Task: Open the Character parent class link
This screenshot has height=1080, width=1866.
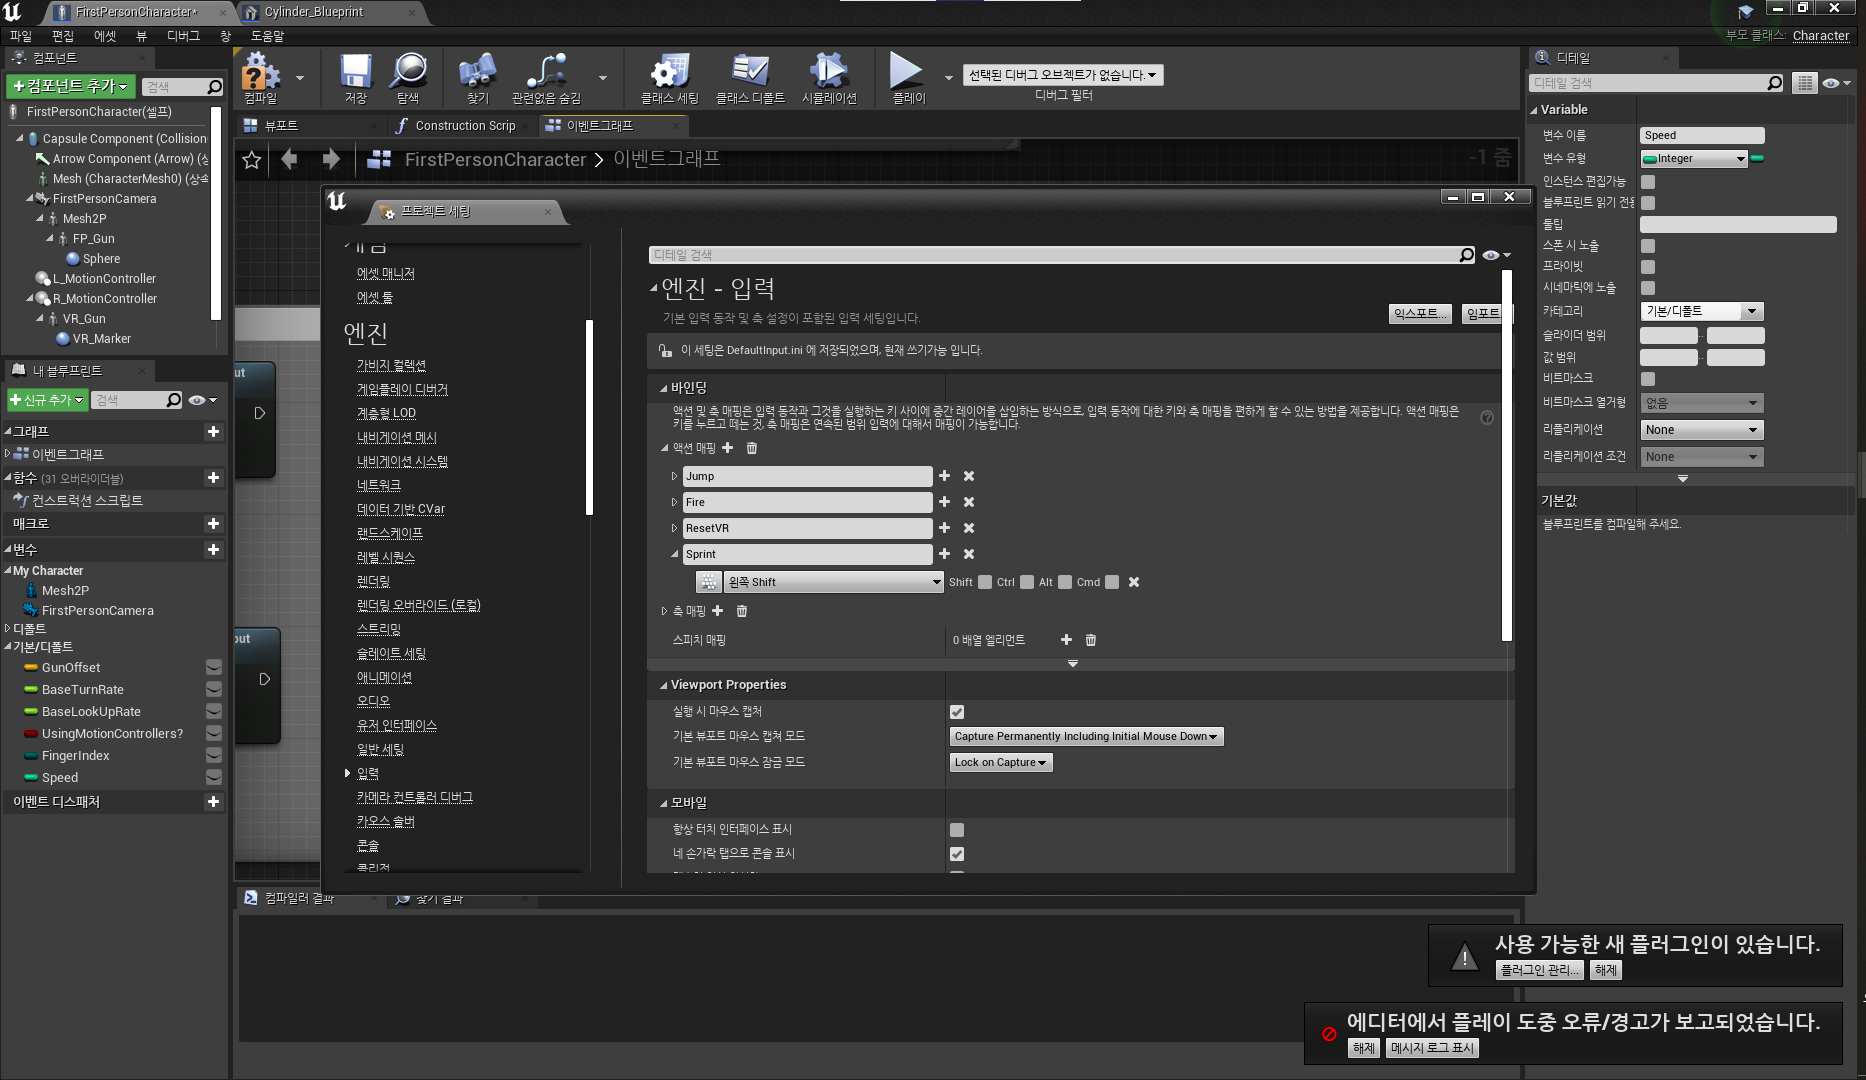Action: pos(1821,36)
